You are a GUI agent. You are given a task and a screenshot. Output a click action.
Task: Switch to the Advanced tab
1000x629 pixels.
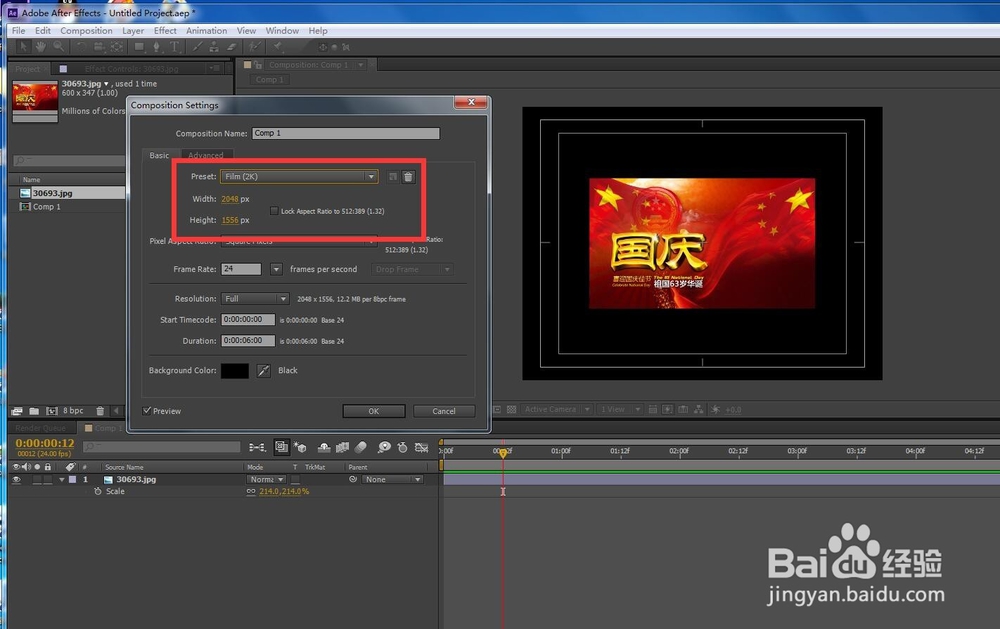[205, 155]
